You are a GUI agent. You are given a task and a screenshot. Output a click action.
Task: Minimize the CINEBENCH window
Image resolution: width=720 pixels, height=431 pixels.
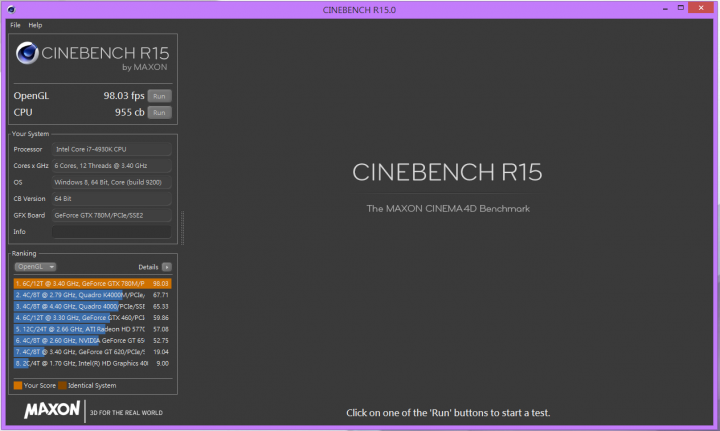point(665,9)
